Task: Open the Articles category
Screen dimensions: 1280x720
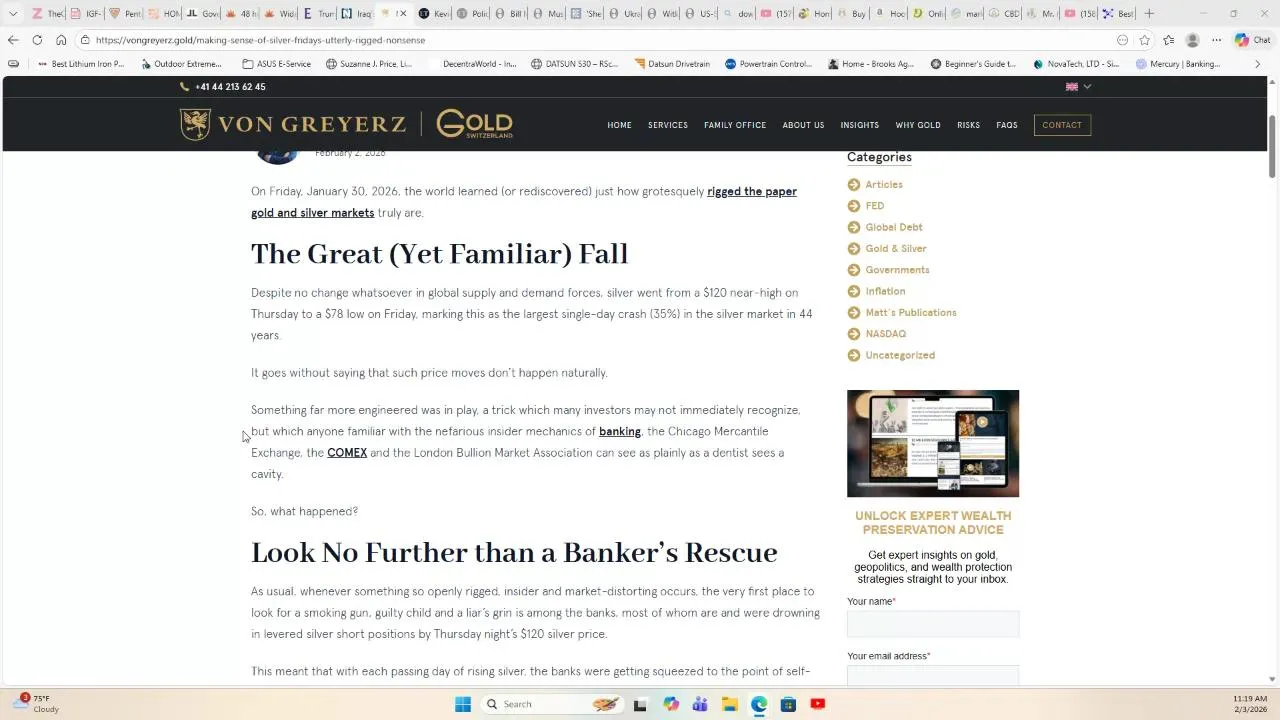Action: [x=884, y=185]
